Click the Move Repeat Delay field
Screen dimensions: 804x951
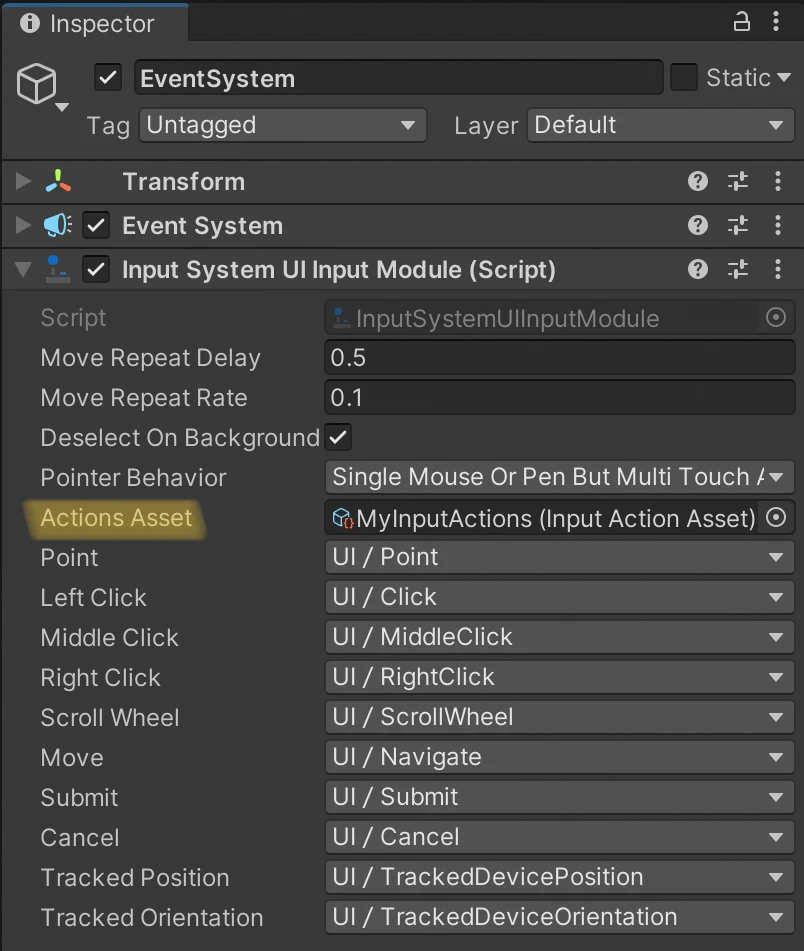point(560,357)
